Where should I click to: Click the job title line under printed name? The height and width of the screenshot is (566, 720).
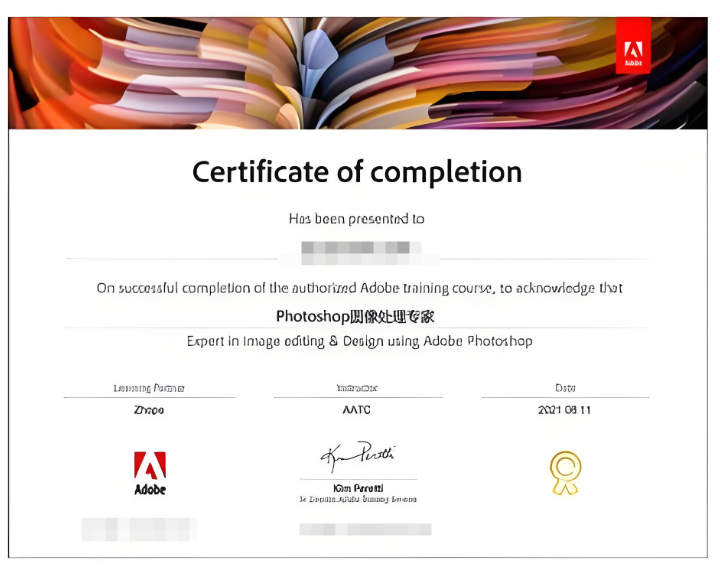tap(358, 499)
